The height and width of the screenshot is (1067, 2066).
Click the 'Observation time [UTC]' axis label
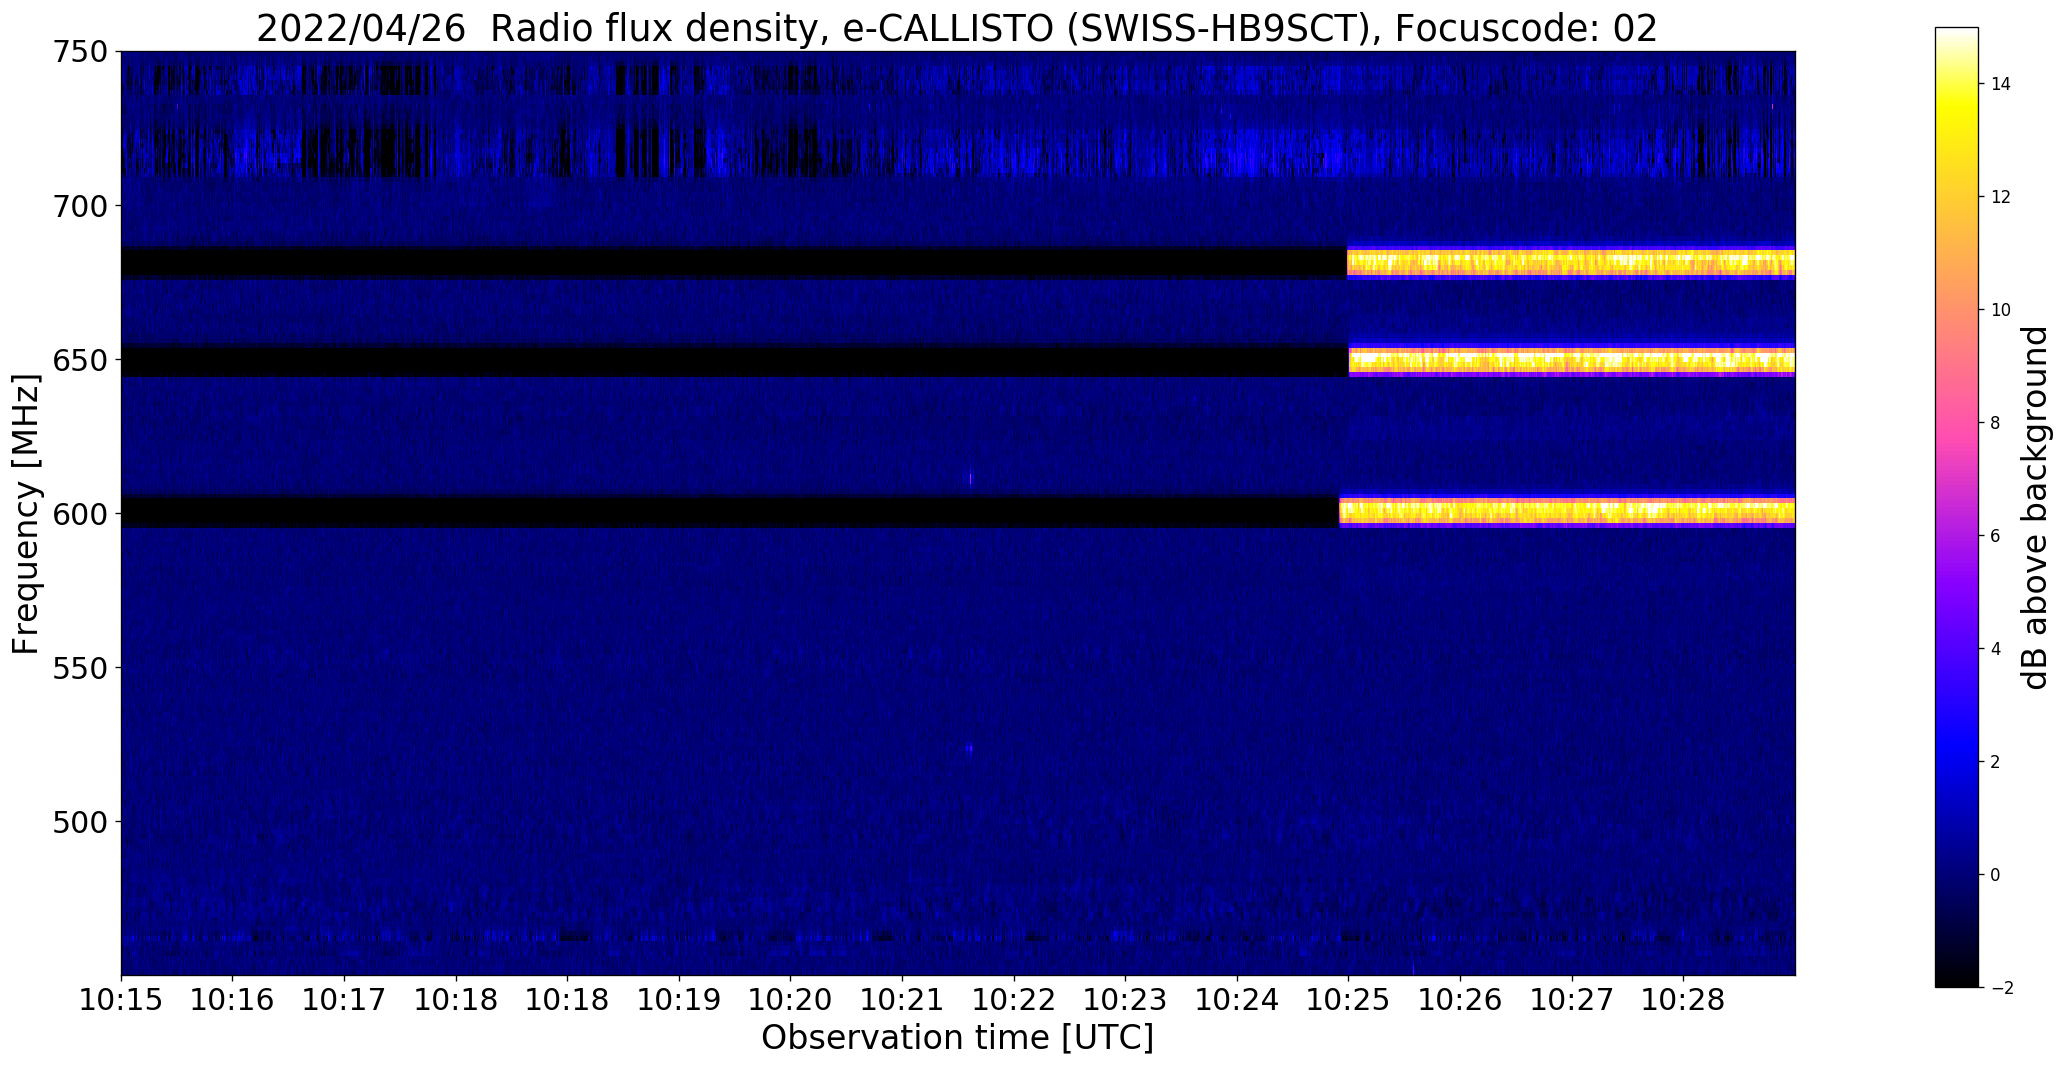[957, 1038]
